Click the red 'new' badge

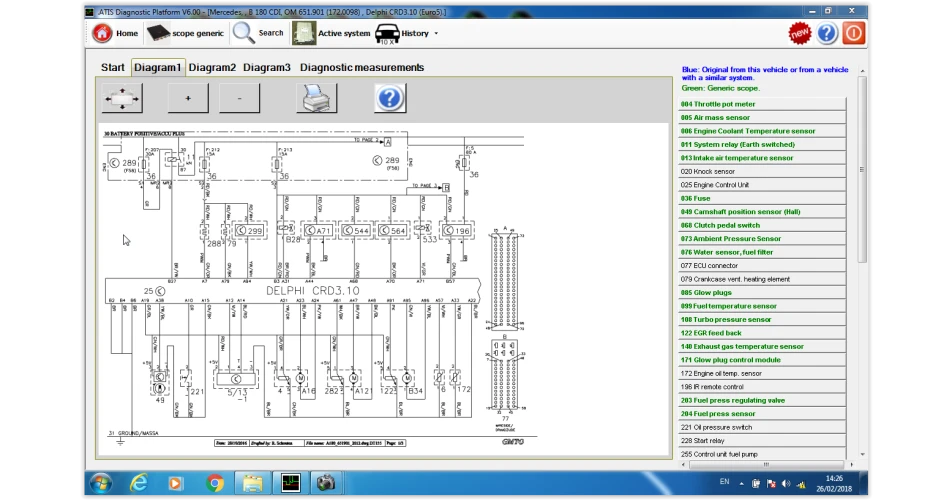click(800, 33)
